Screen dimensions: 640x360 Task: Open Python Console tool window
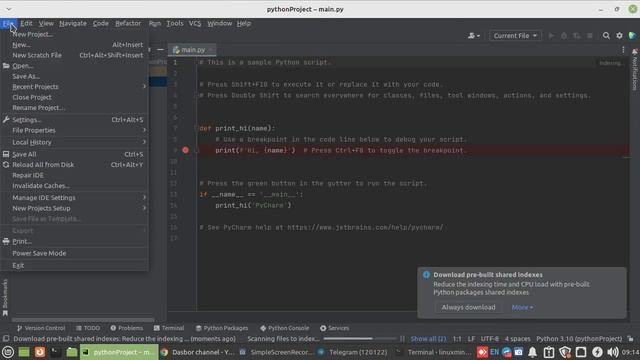click(x=284, y=328)
